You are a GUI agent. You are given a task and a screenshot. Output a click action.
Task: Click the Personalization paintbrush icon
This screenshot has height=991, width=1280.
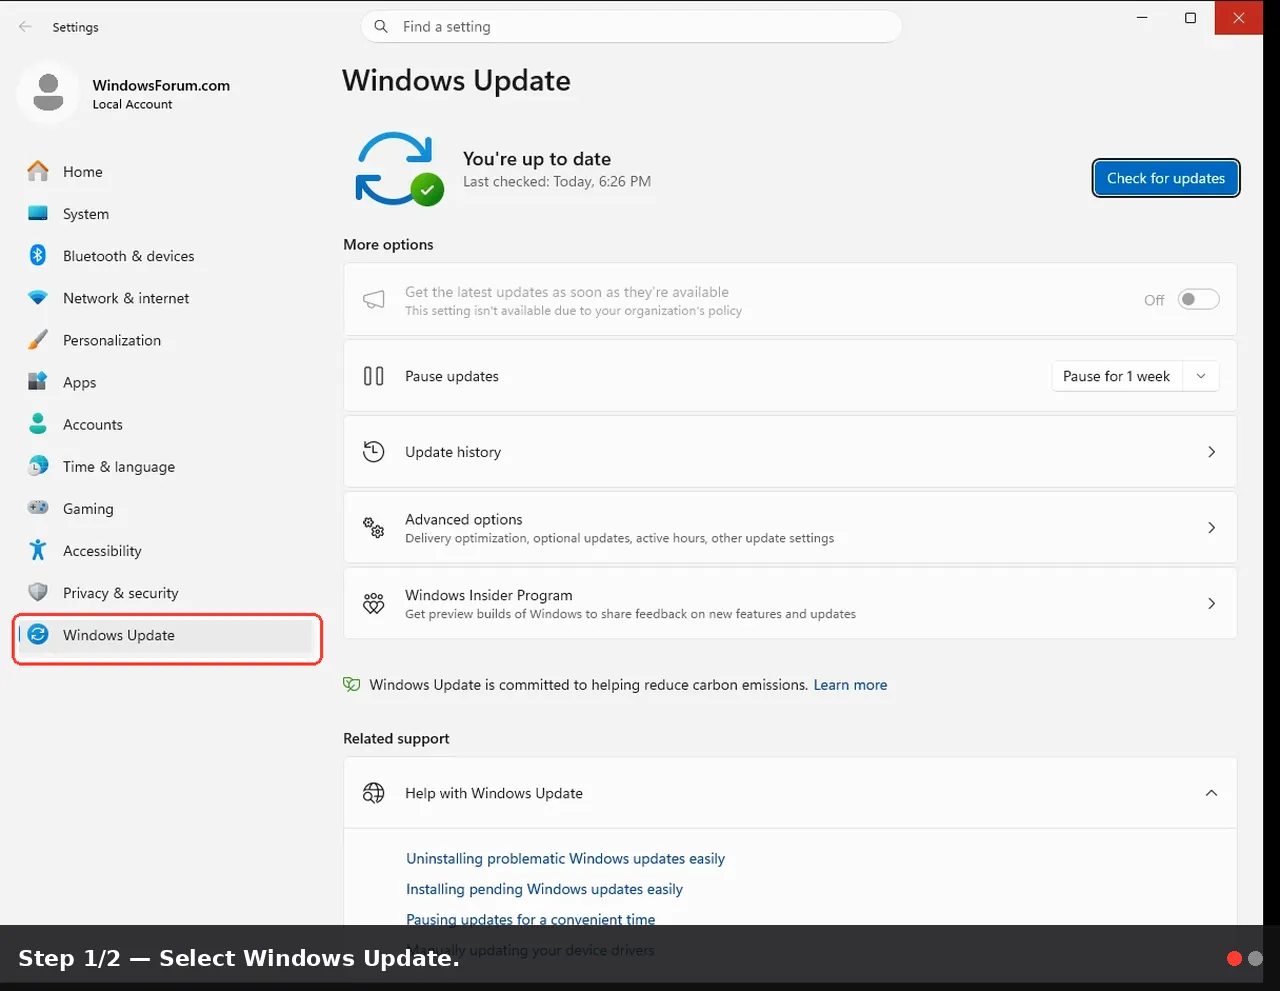click(38, 340)
